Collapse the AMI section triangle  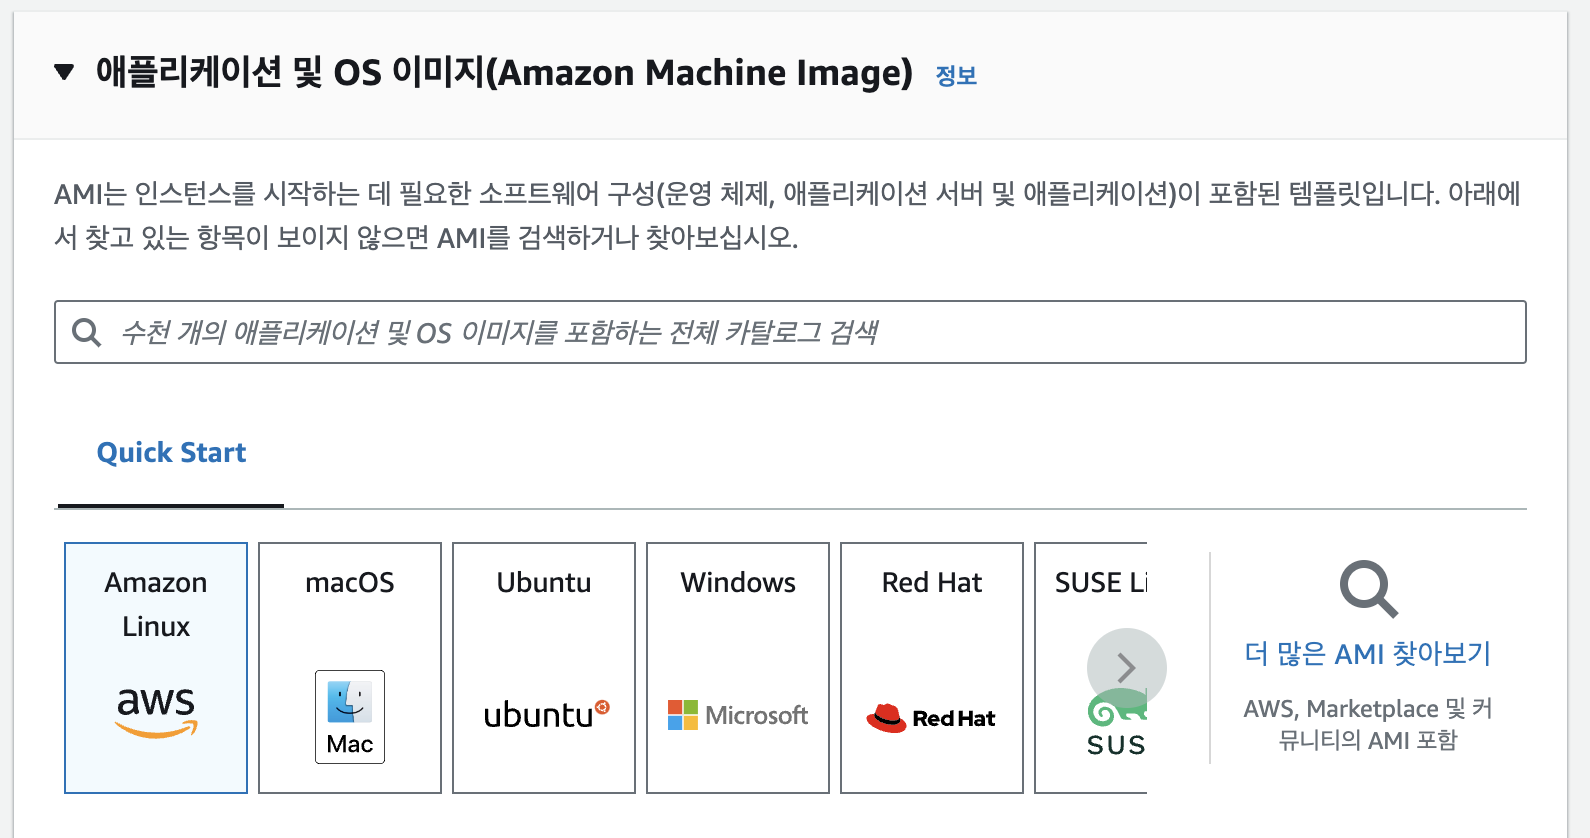tap(64, 72)
